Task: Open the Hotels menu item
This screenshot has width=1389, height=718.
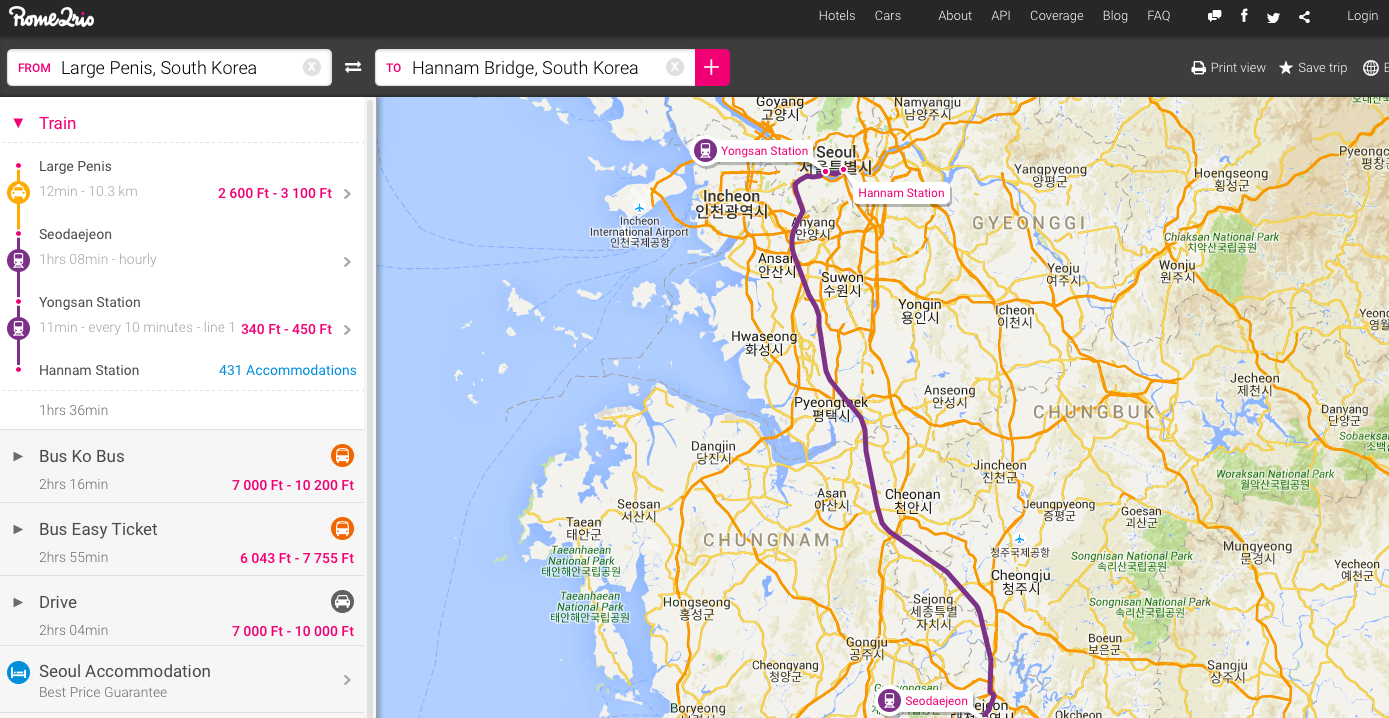Action: [x=837, y=16]
